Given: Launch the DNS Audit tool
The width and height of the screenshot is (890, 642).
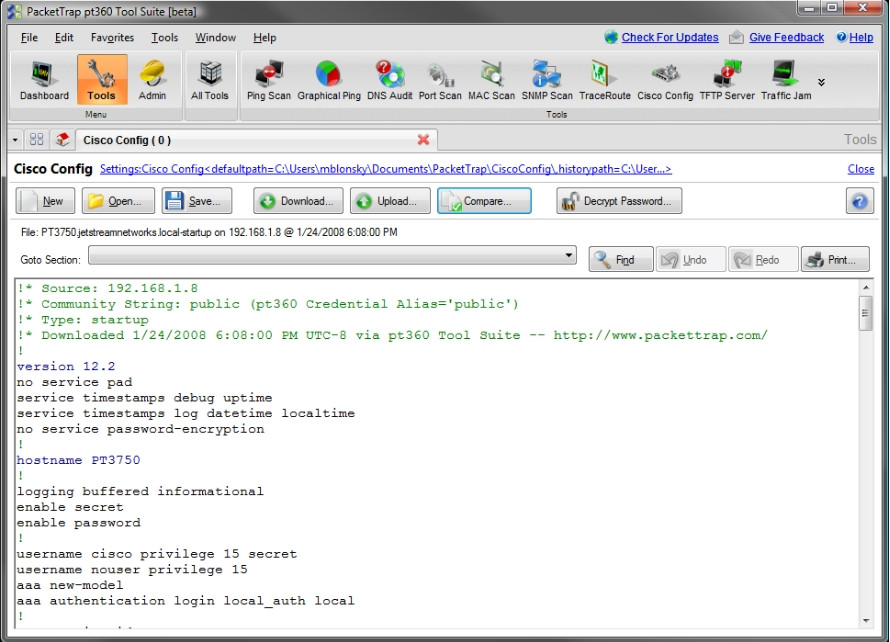Looking at the screenshot, I should tap(389, 80).
